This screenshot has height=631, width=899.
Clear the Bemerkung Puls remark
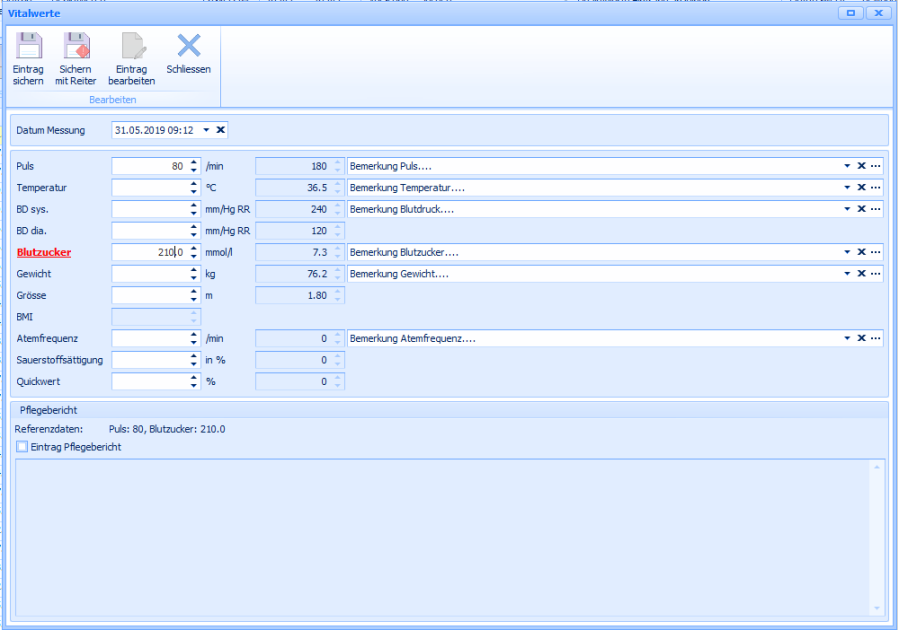pyautogui.click(x=861, y=166)
